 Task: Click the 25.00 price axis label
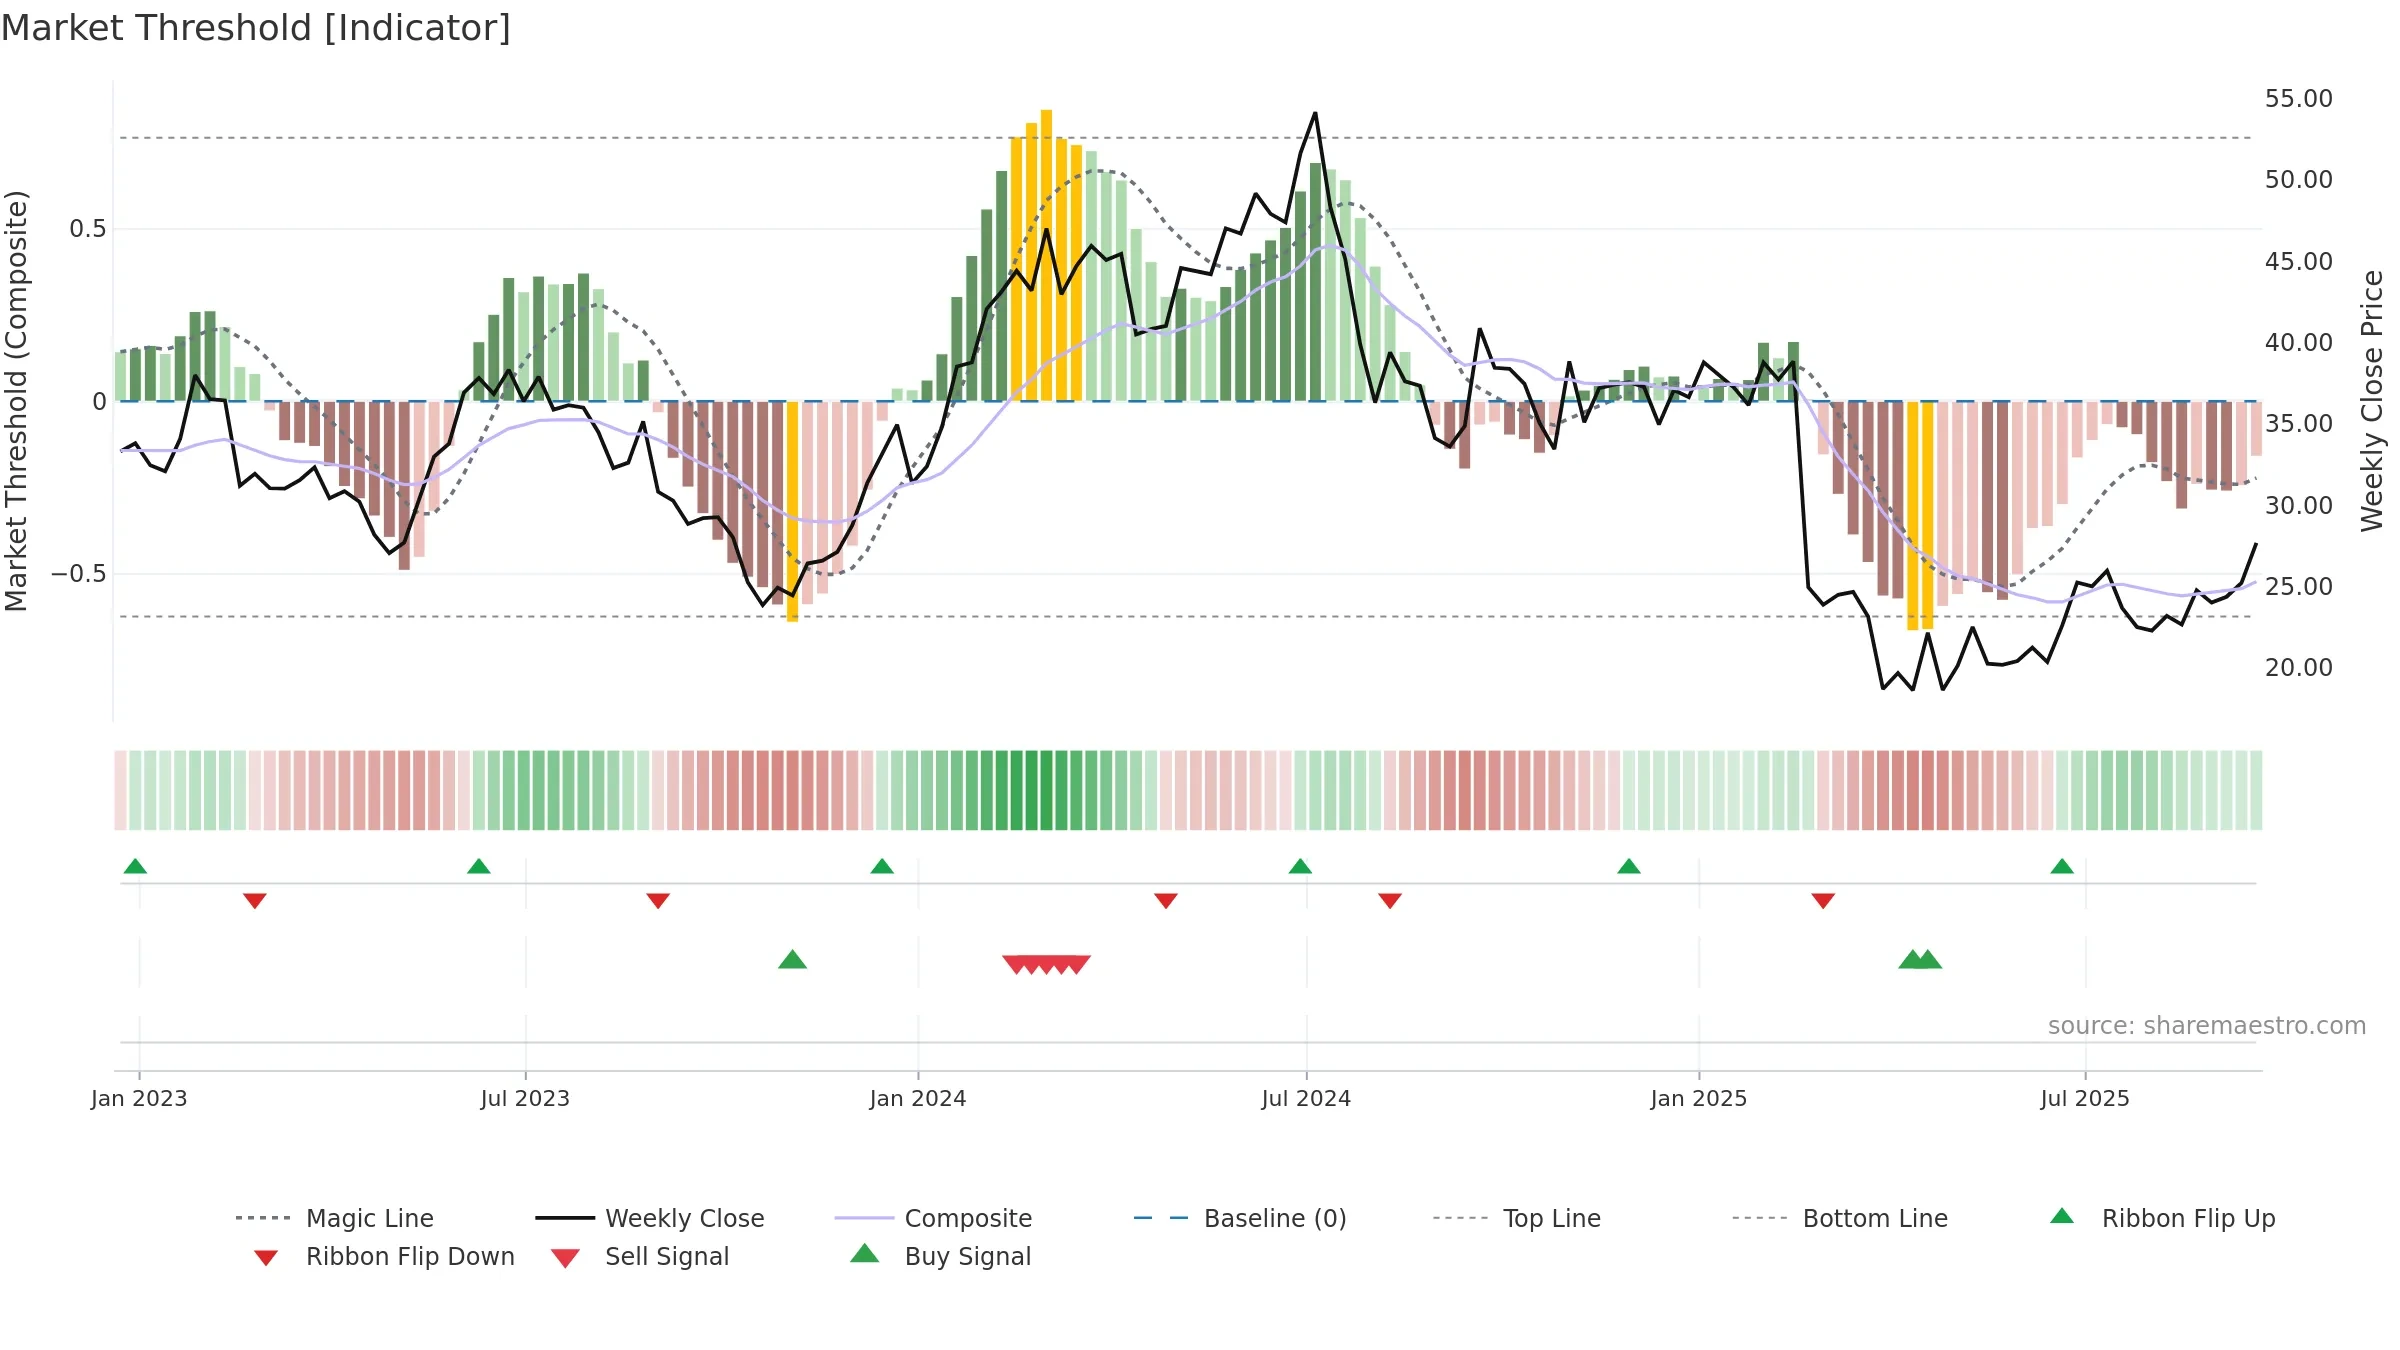2299,586
